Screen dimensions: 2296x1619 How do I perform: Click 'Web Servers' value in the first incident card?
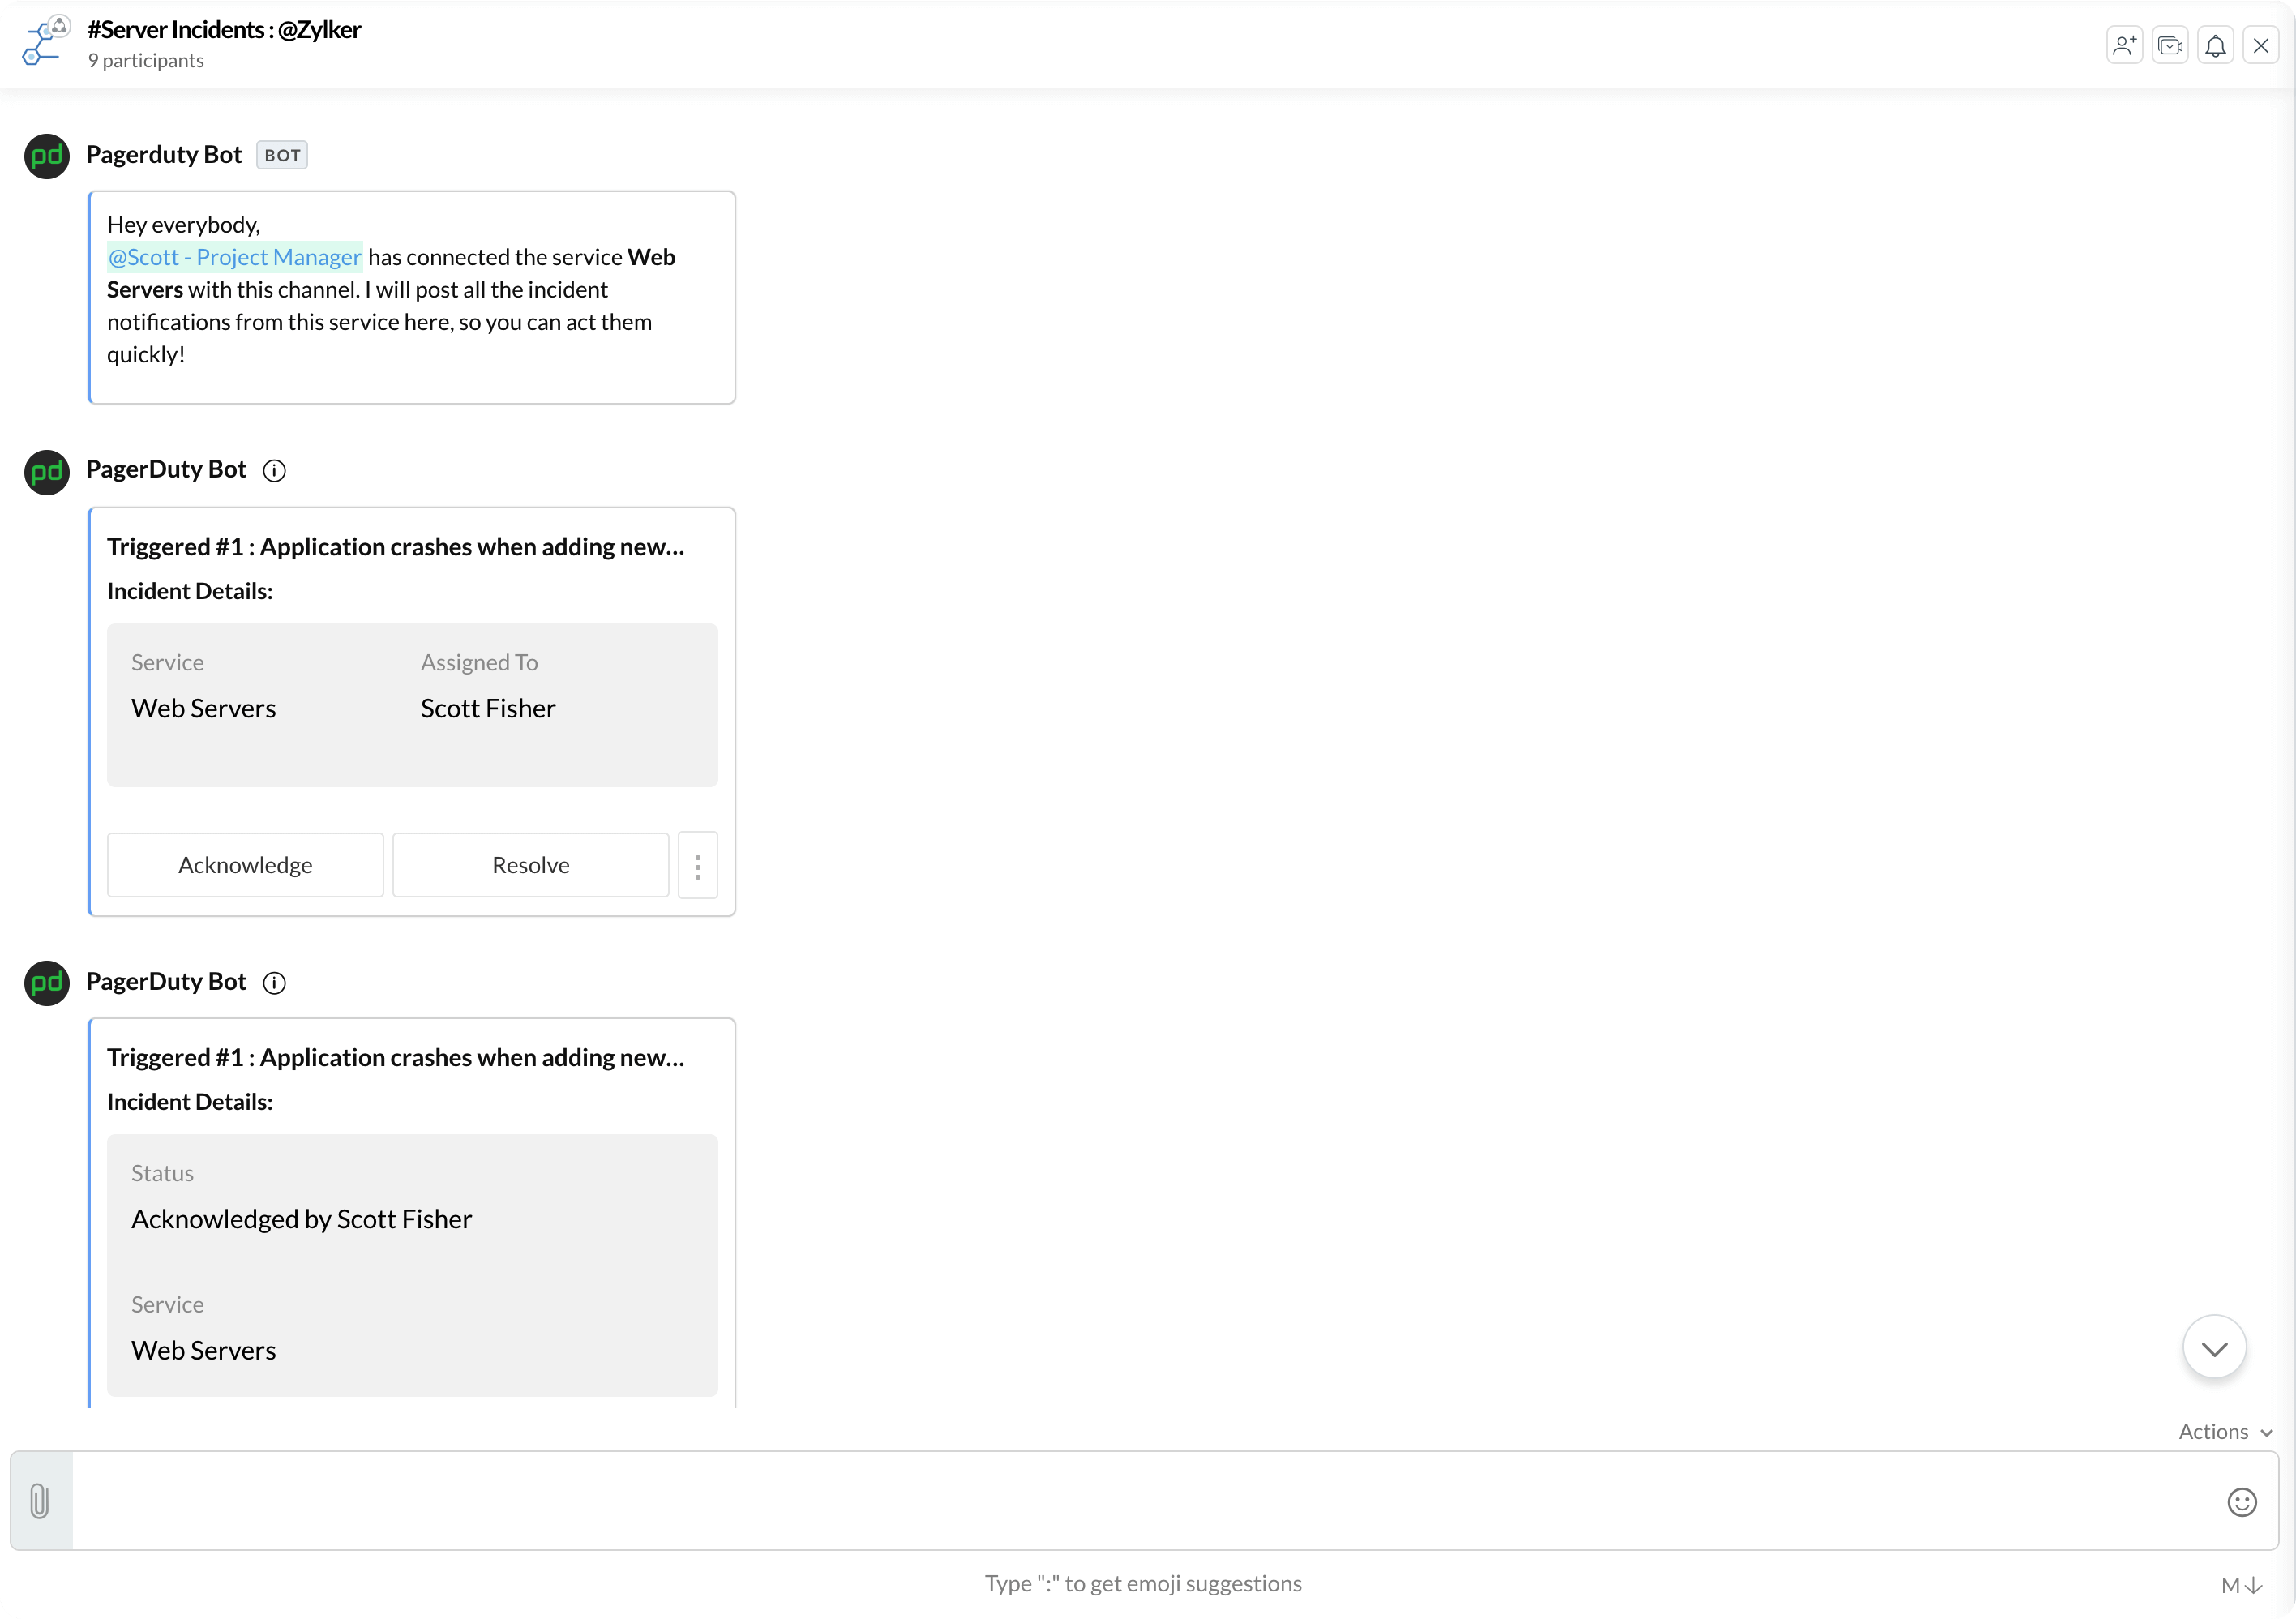[203, 708]
